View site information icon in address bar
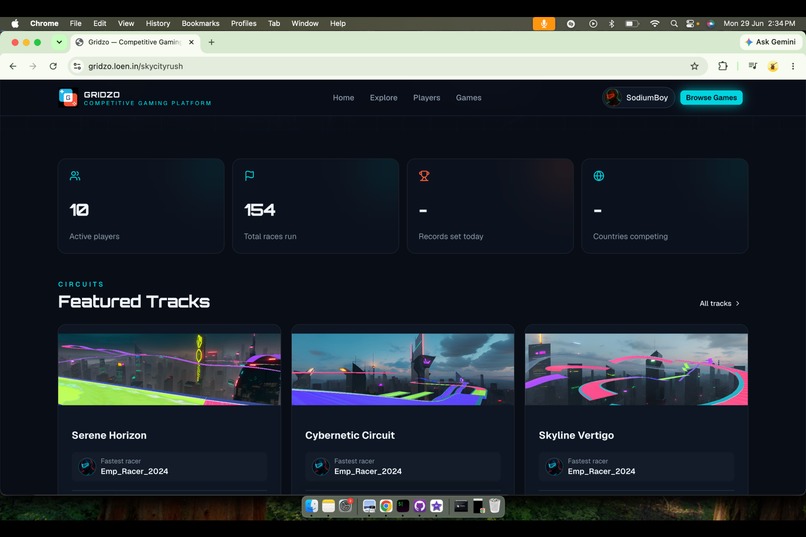Screen dimensions: 806x537 pos(77,66)
